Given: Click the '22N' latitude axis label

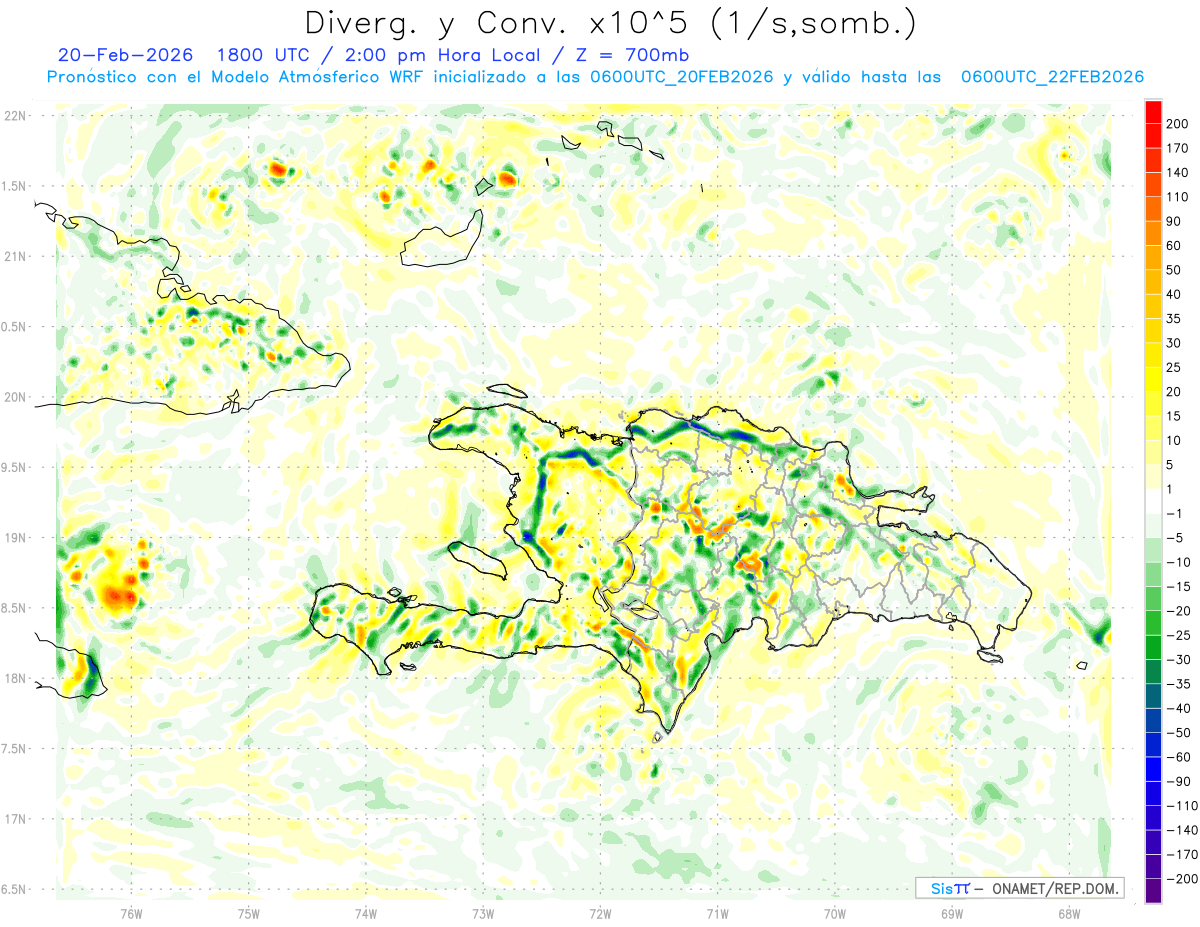Looking at the screenshot, I should [x=17, y=116].
